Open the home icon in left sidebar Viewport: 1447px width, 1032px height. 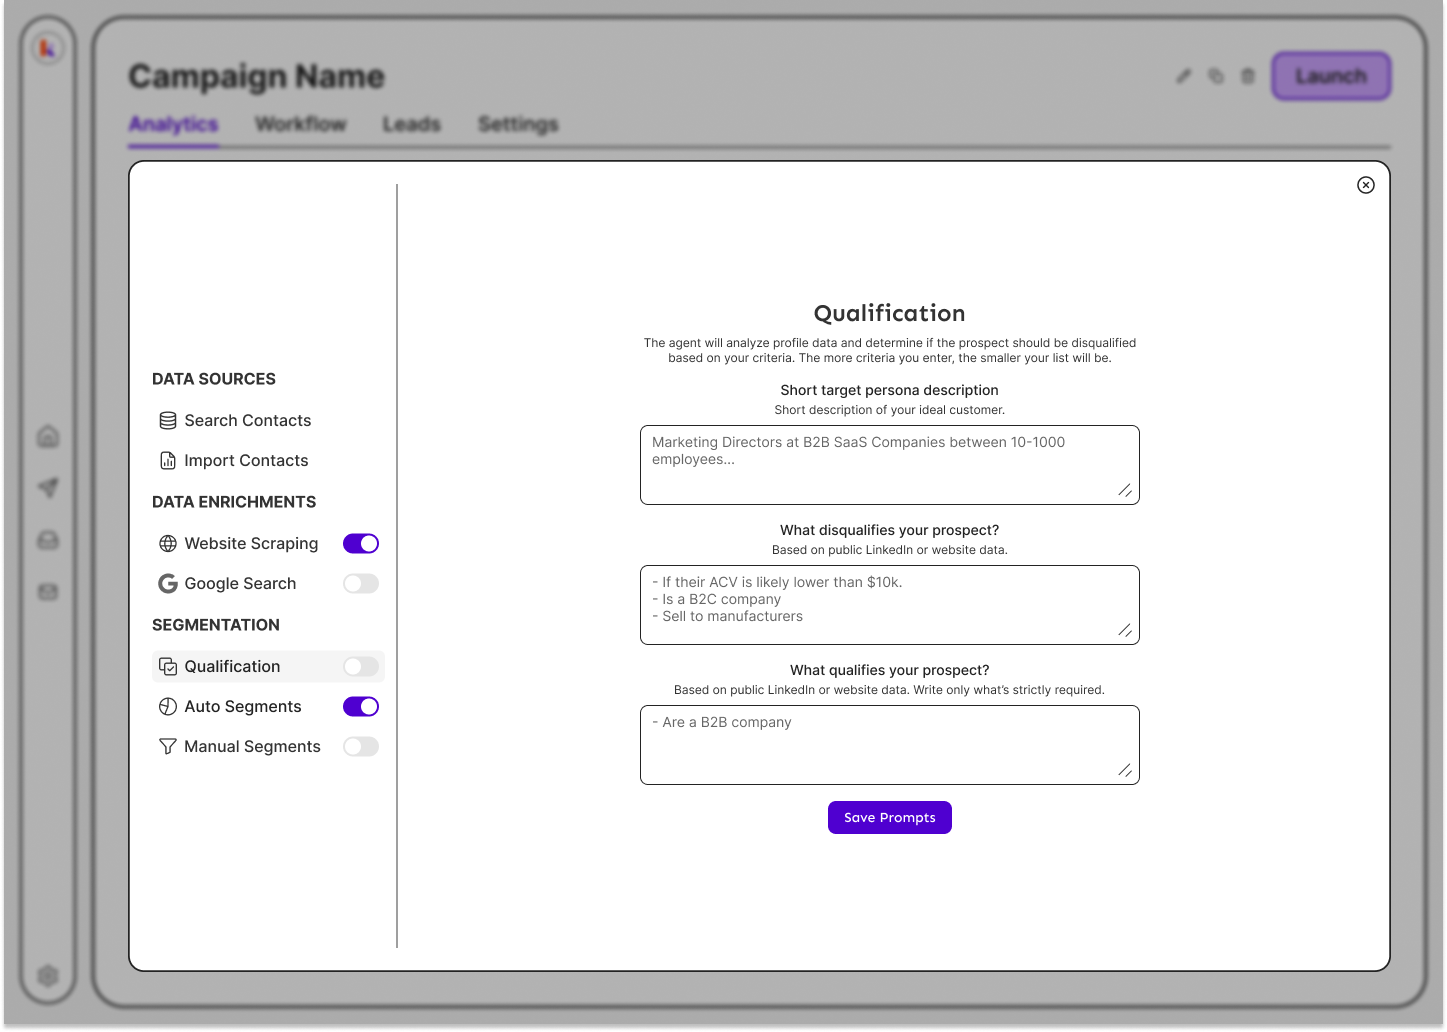(x=48, y=437)
